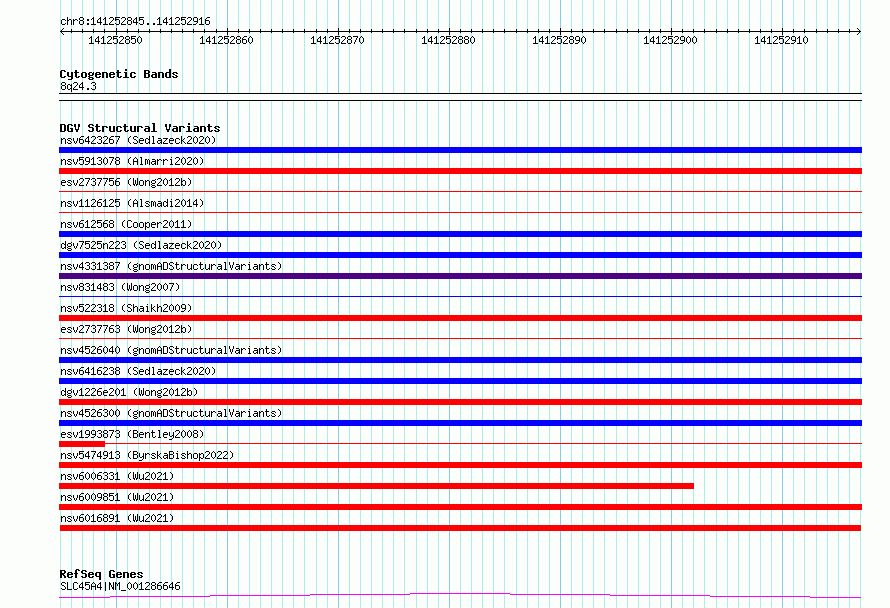Click ruler position 141252880

click(448, 40)
